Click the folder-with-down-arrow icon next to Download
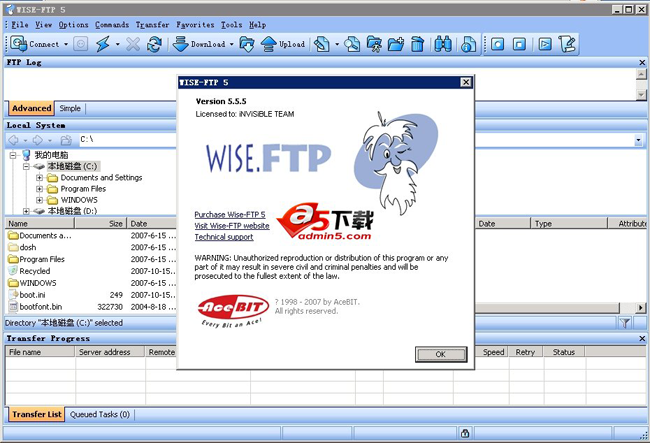650x443 pixels. point(247,44)
